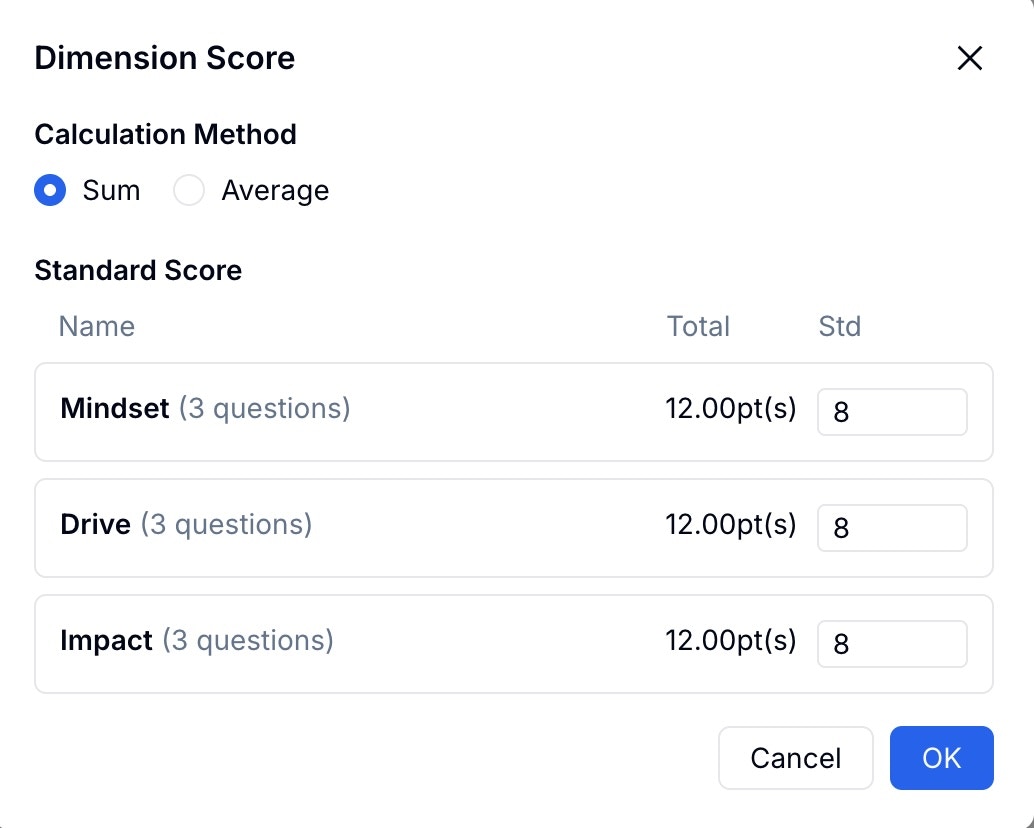
Task: Select the Drive dimension row
Action: tap(400, 528)
